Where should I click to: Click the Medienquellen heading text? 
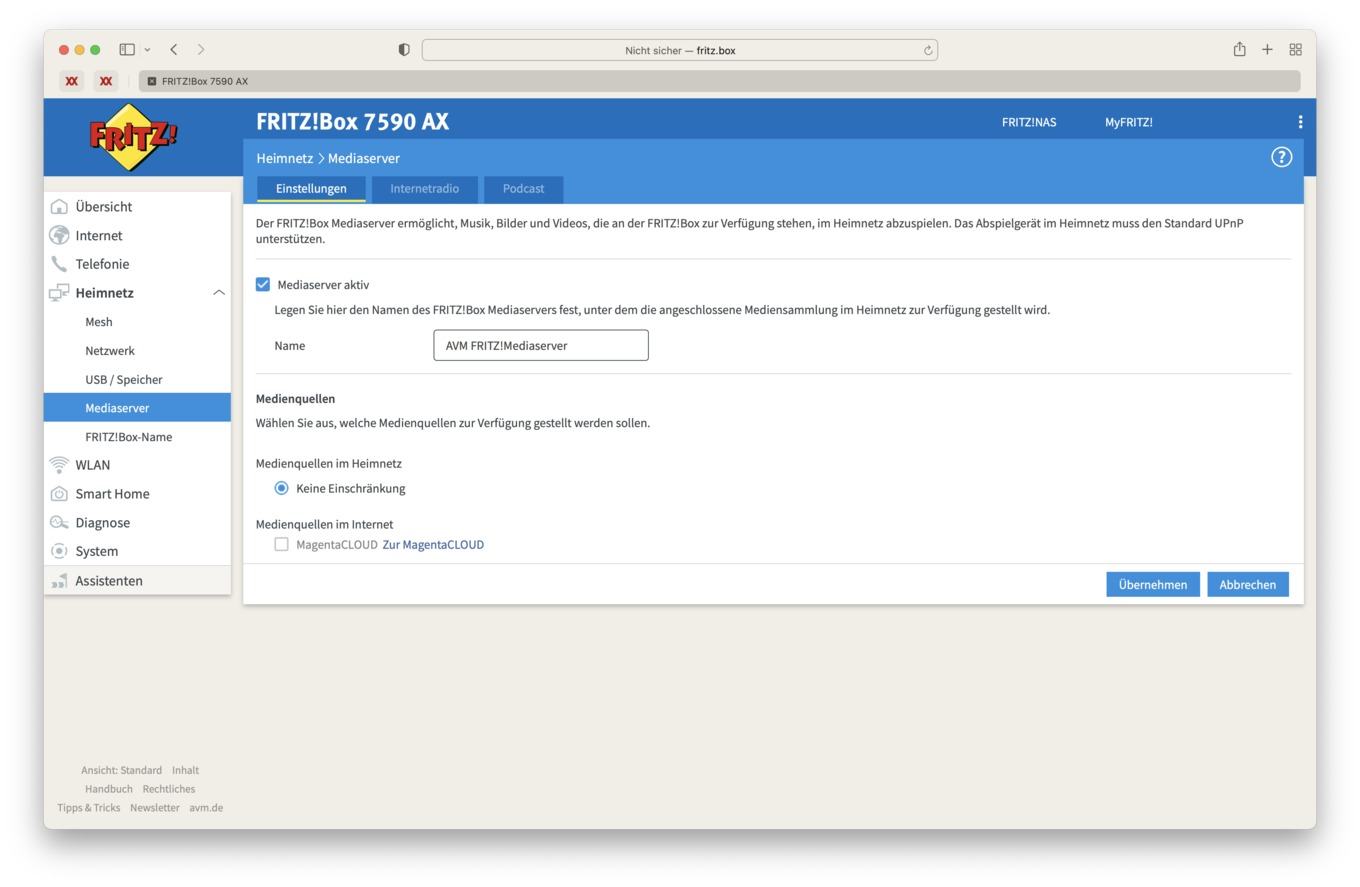pos(295,399)
